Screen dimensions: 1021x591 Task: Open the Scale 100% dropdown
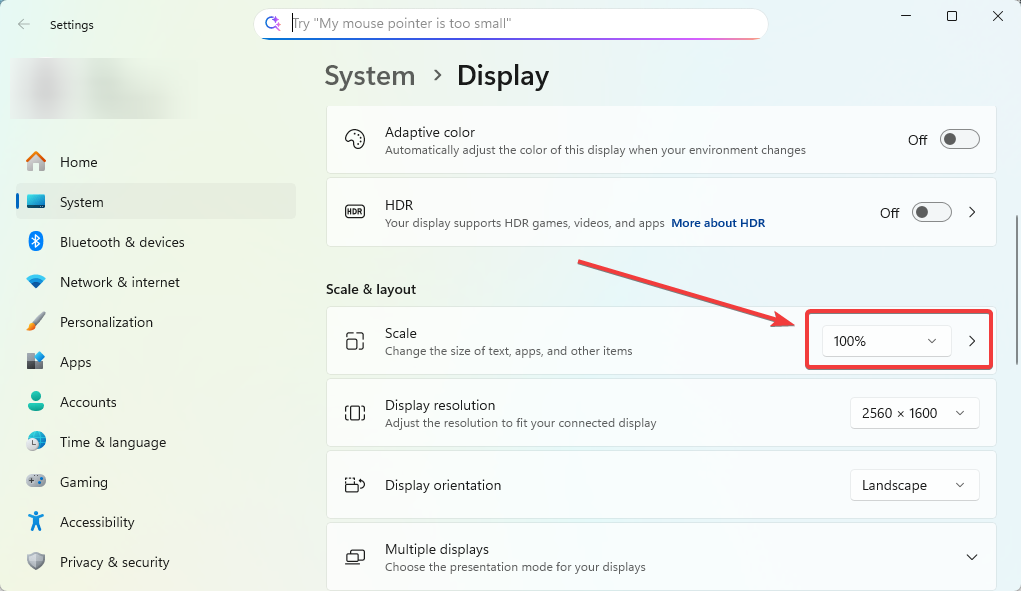[x=886, y=341]
